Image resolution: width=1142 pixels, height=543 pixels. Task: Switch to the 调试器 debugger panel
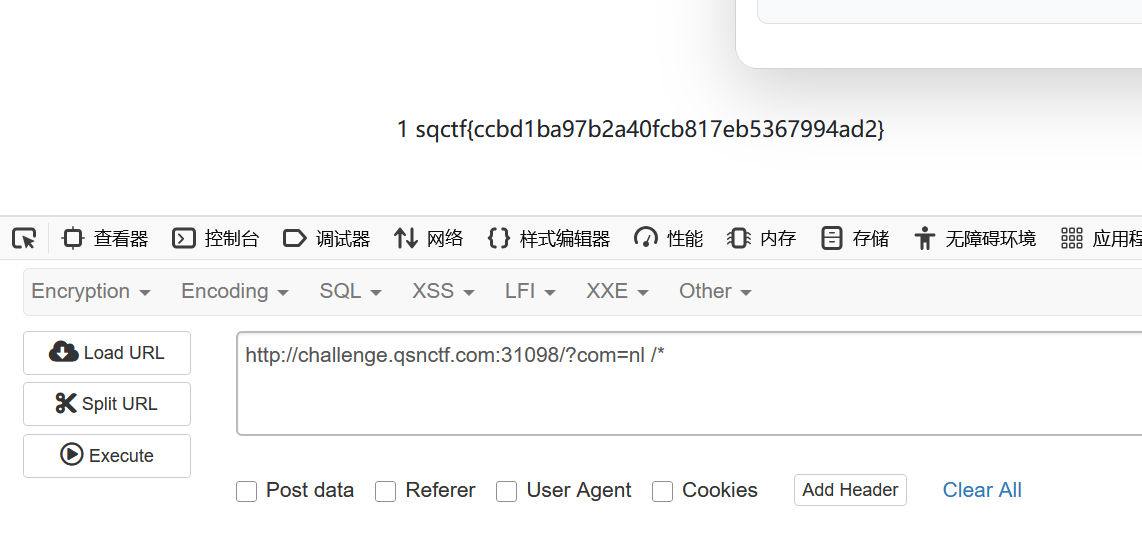pos(326,238)
